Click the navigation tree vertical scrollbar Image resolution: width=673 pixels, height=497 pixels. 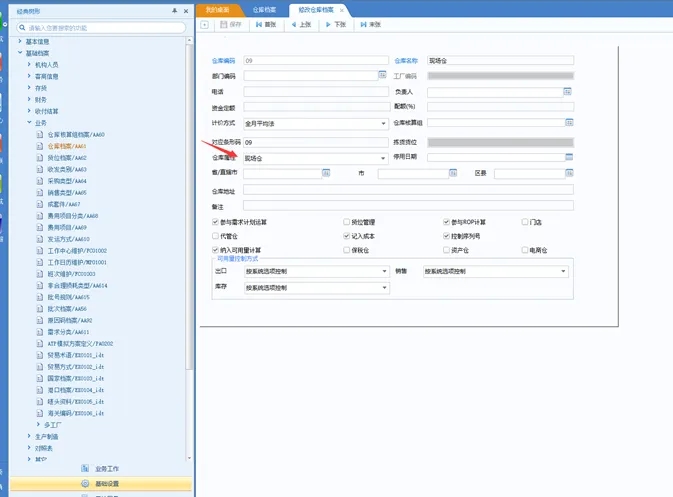tap(189, 206)
